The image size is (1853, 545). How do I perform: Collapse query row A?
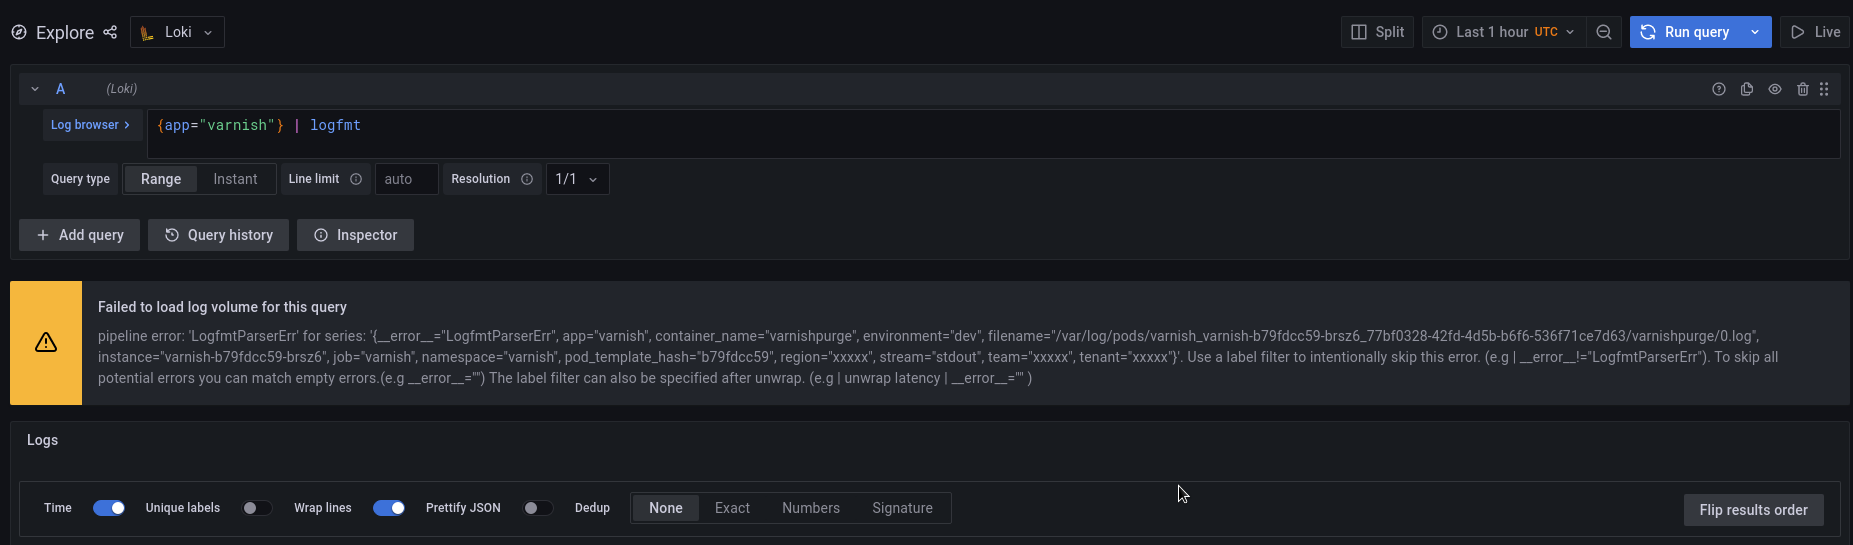coord(35,89)
